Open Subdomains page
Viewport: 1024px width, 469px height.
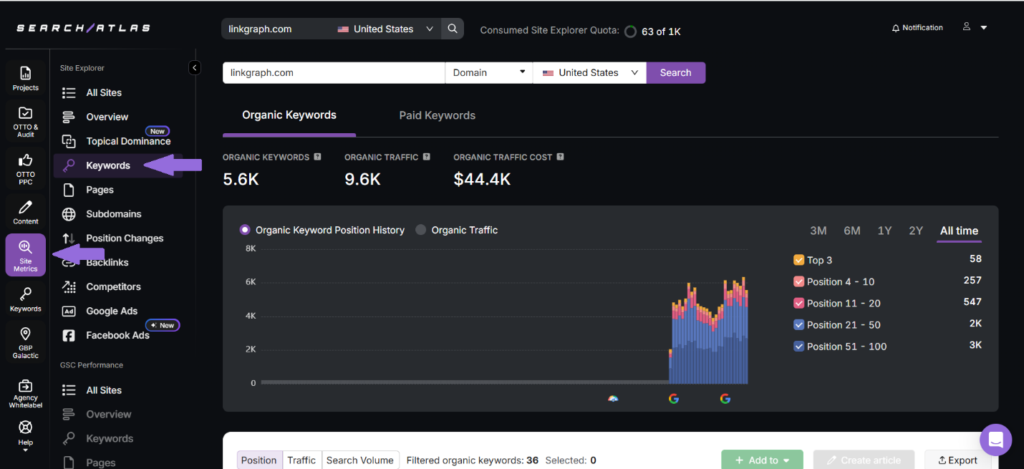point(113,214)
